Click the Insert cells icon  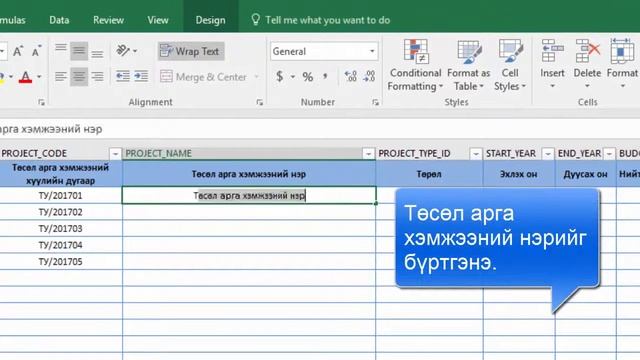pyautogui.click(x=552, y=51)
